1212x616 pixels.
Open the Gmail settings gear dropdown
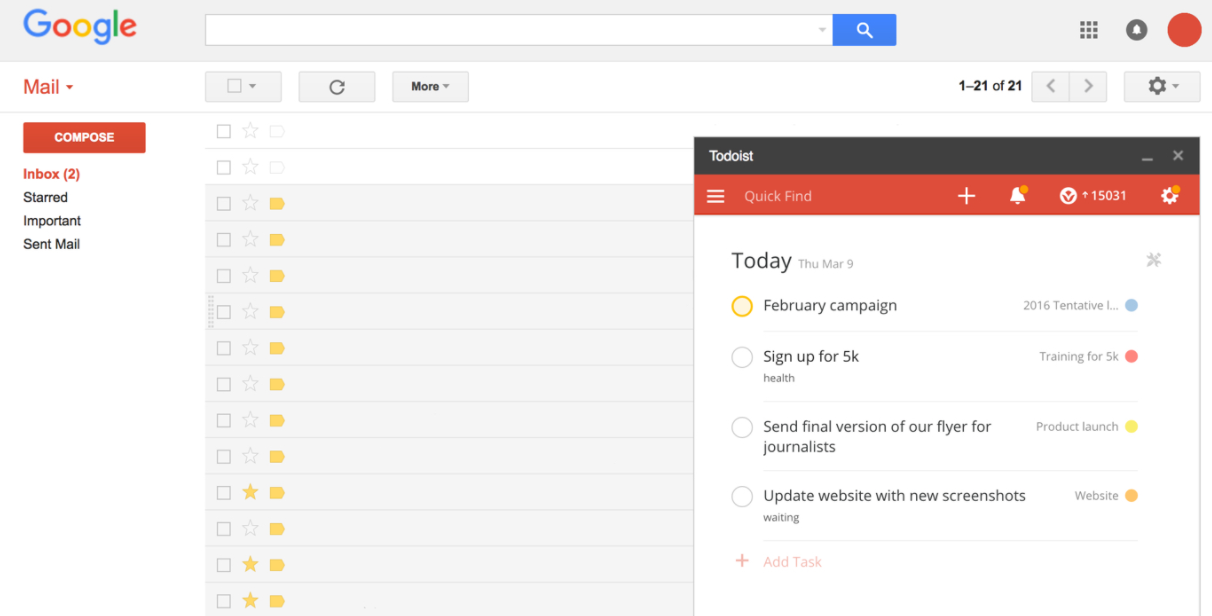[x=1162, y=87]
